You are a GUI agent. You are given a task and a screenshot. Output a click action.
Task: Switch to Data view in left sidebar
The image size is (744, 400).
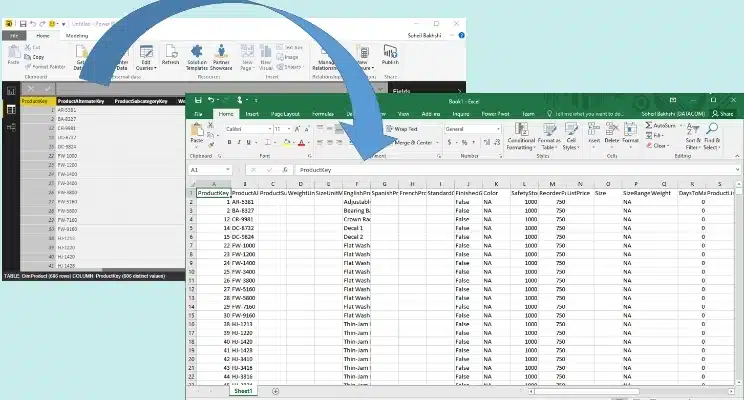pos(11,107)
